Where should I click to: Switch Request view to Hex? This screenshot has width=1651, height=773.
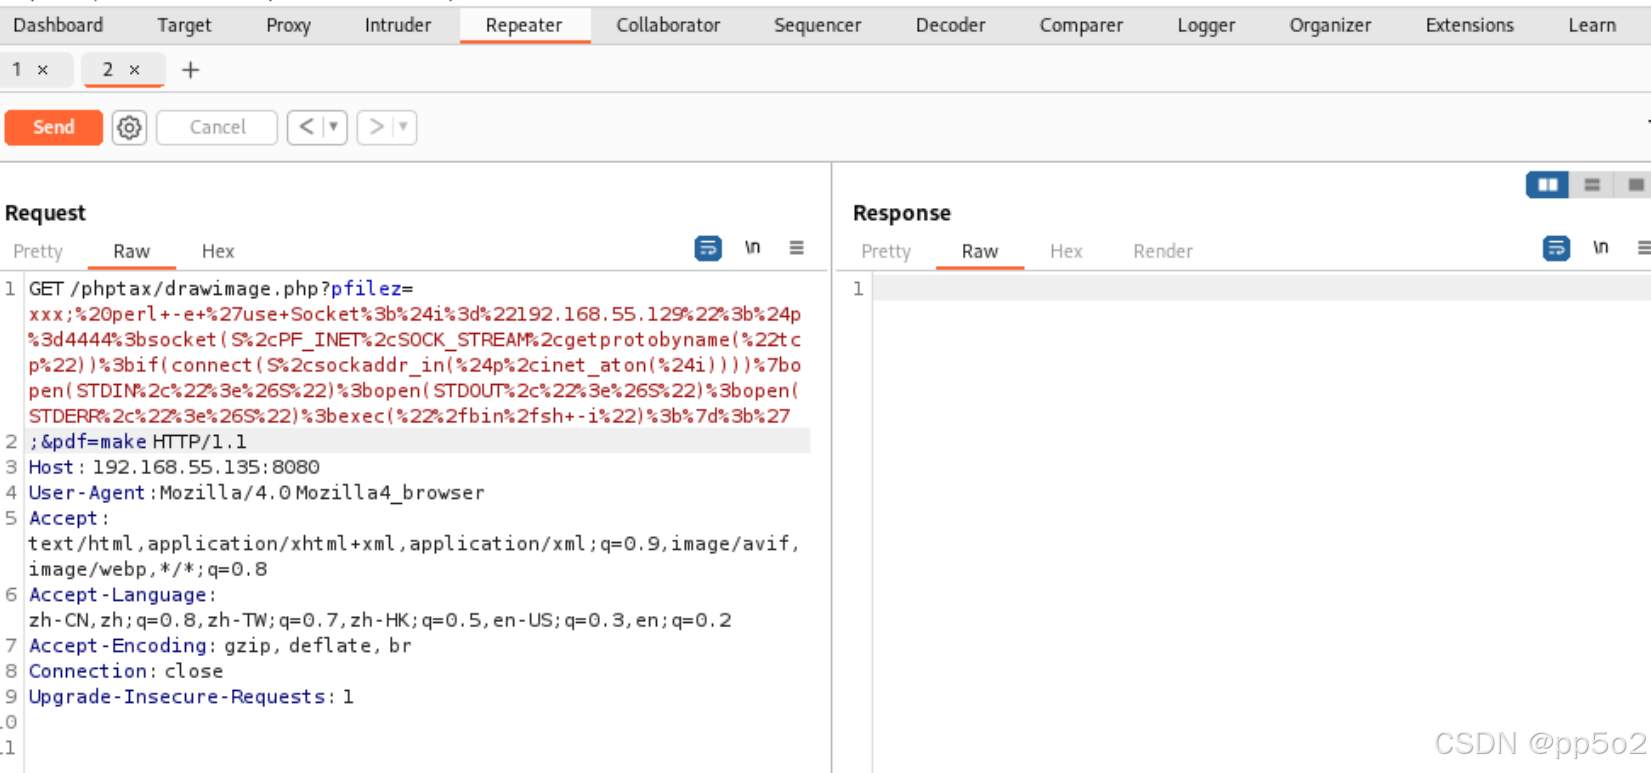[218, 251]
